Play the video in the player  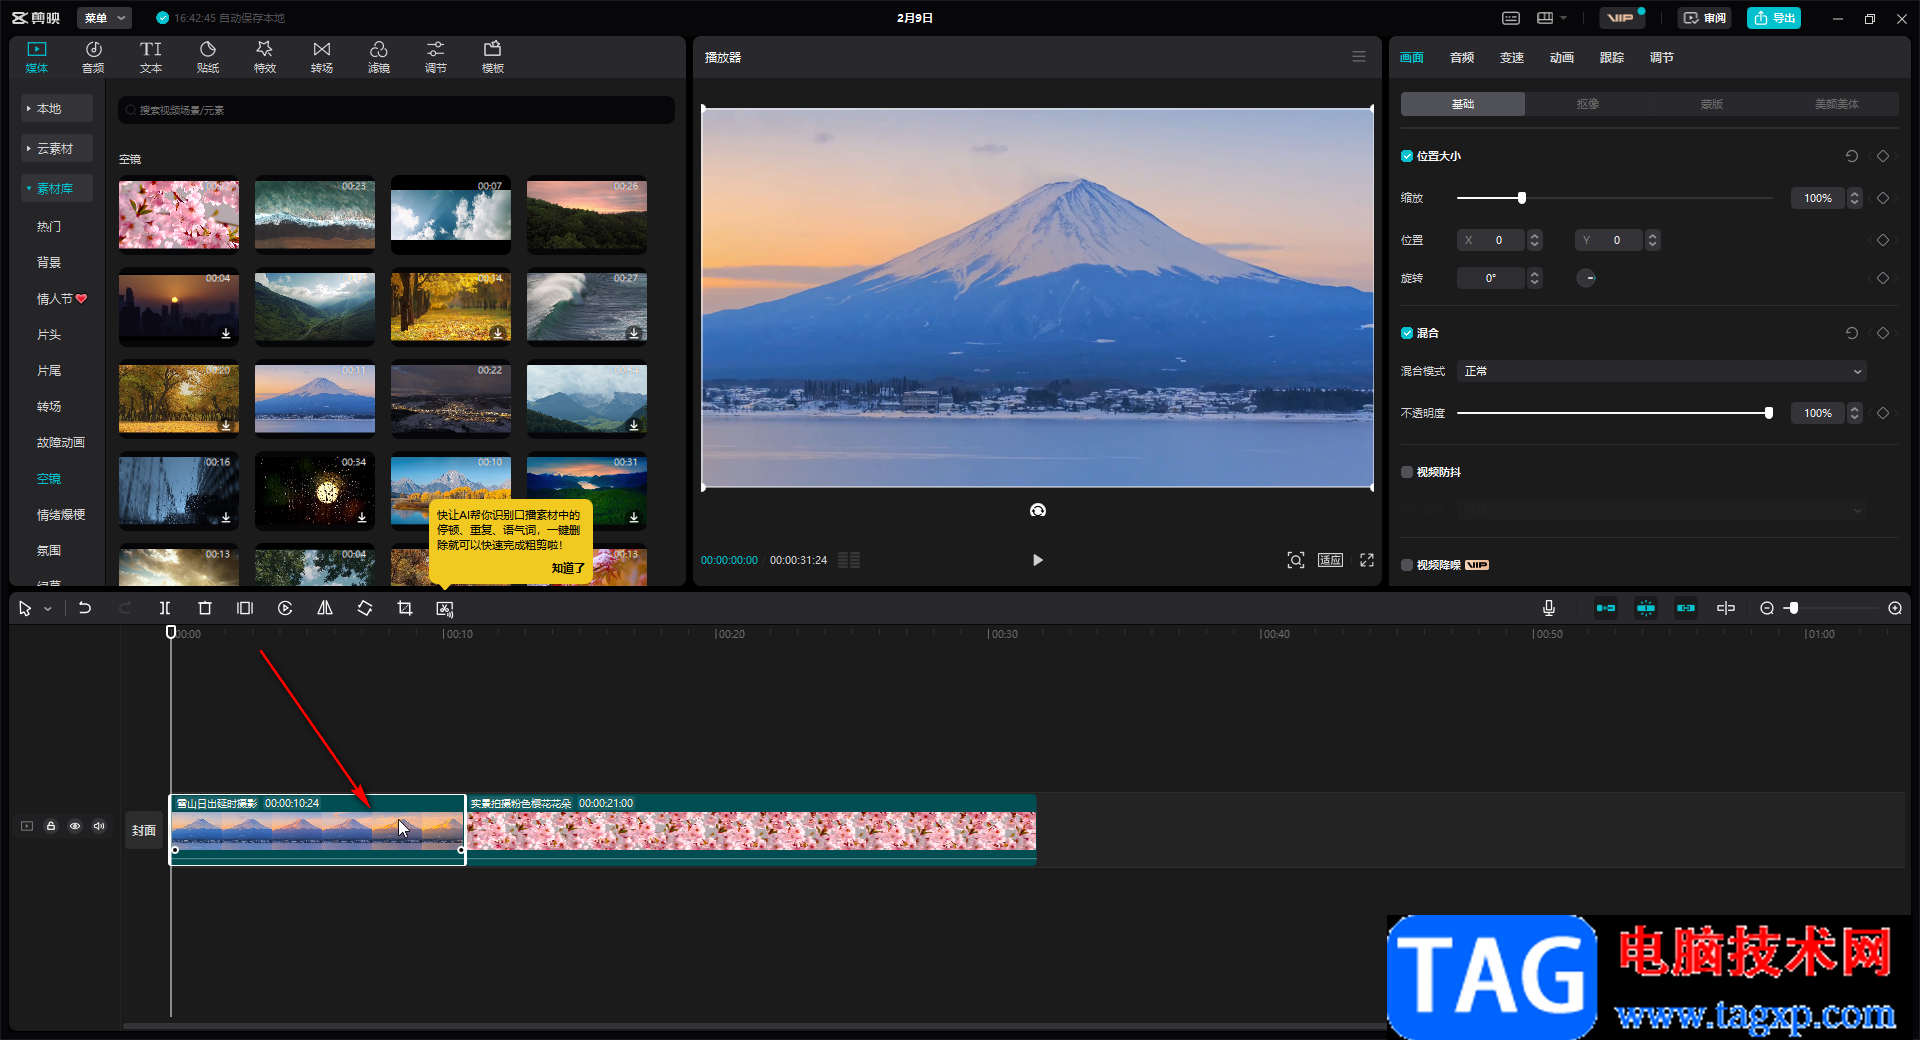click(1037, 560)
